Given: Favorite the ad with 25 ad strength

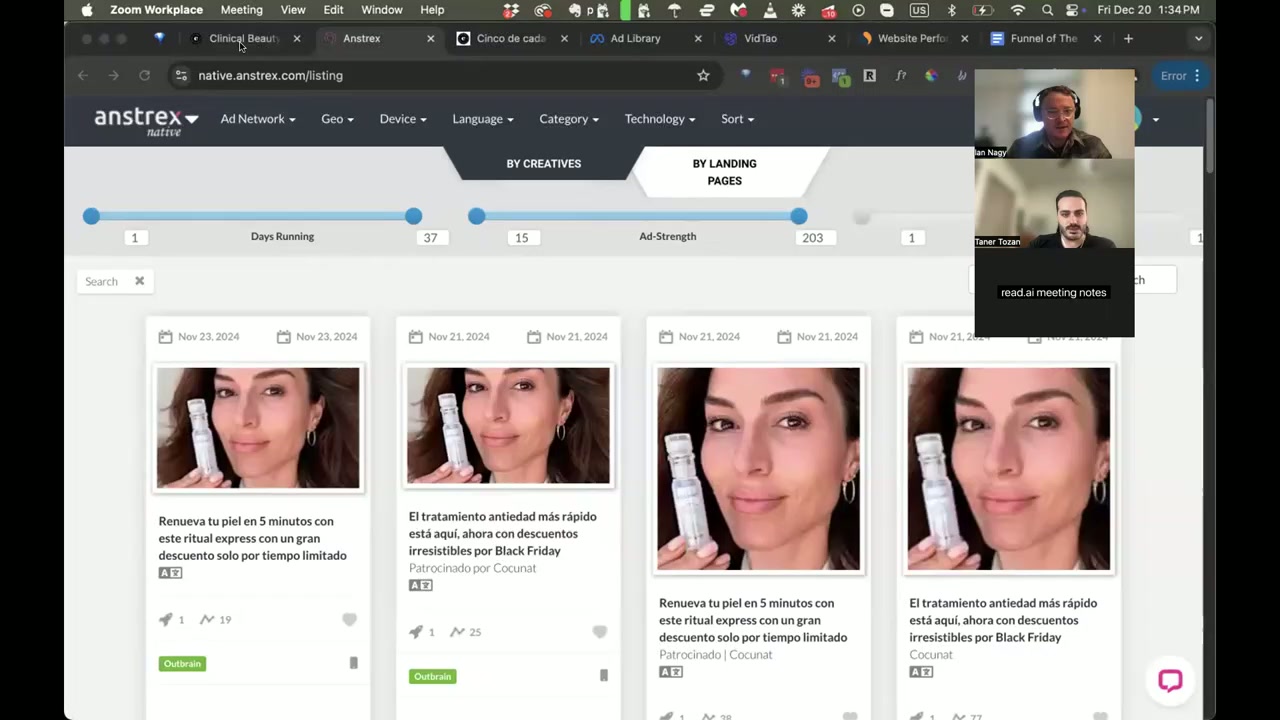Looking at the screenshot, I should (x=599, y=632).
